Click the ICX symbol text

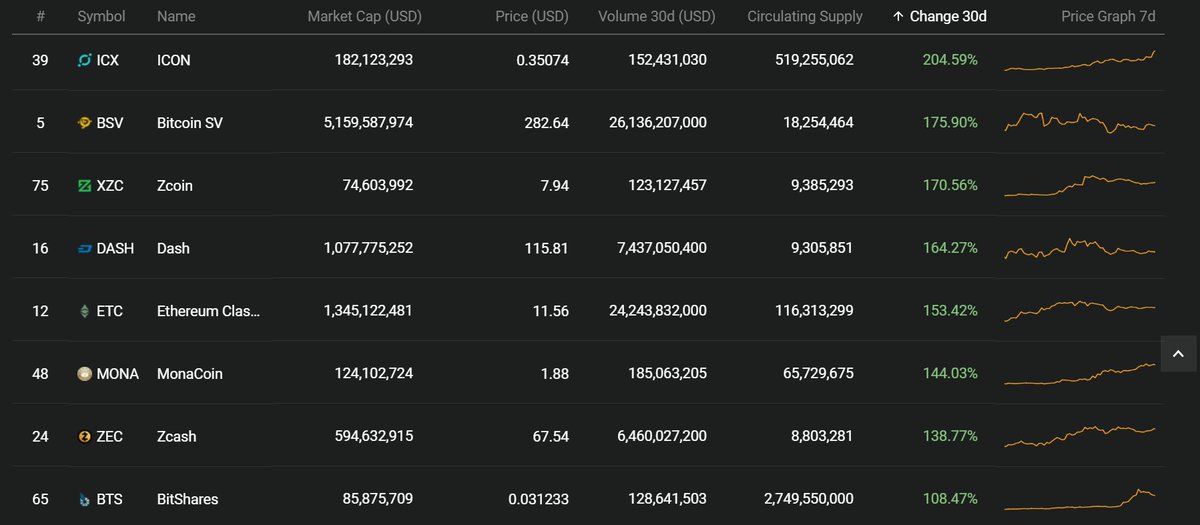pos(108,60)
